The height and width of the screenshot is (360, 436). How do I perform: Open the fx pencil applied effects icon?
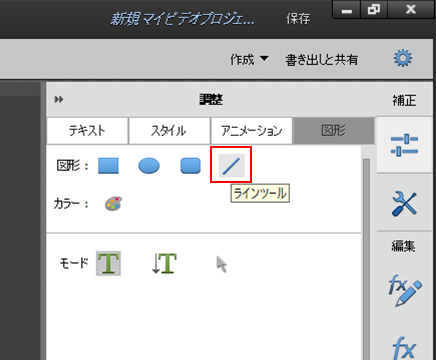tap(405, 290)
